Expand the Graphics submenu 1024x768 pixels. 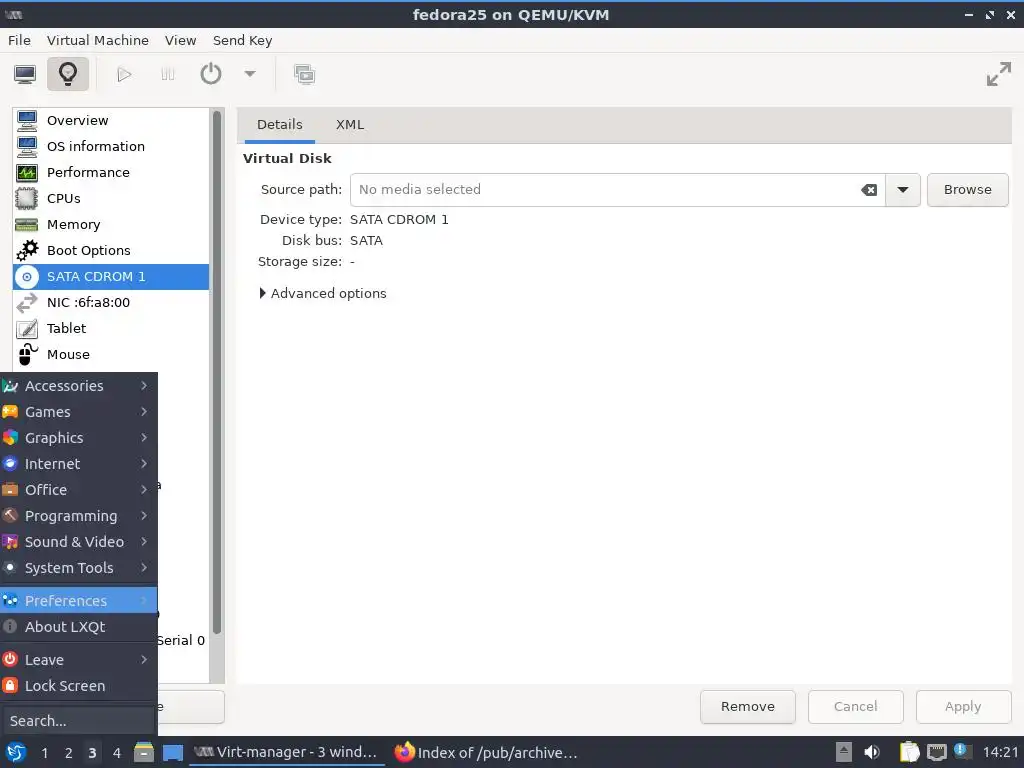click(x=78, y=438)
